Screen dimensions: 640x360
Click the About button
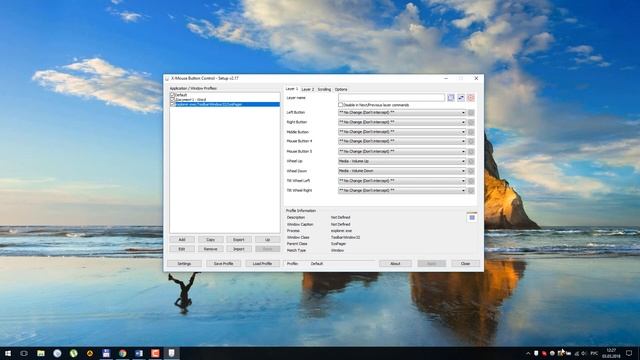[x=395, y=264]
